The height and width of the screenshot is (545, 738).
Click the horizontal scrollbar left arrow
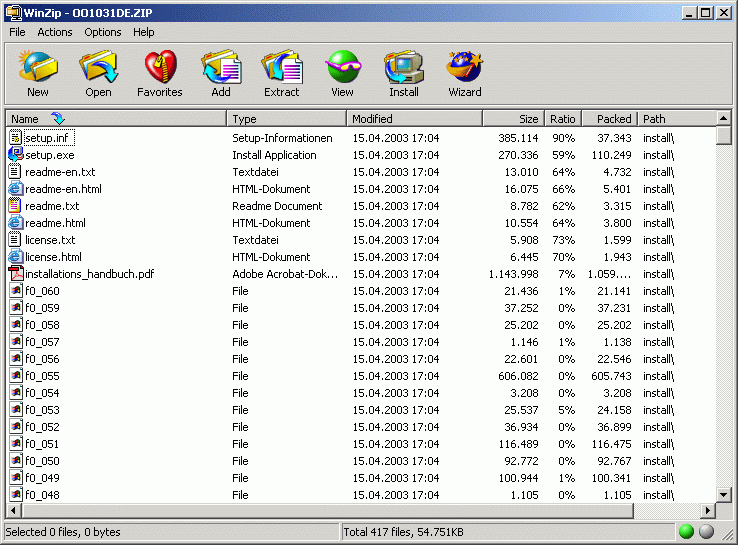point(13,510)
